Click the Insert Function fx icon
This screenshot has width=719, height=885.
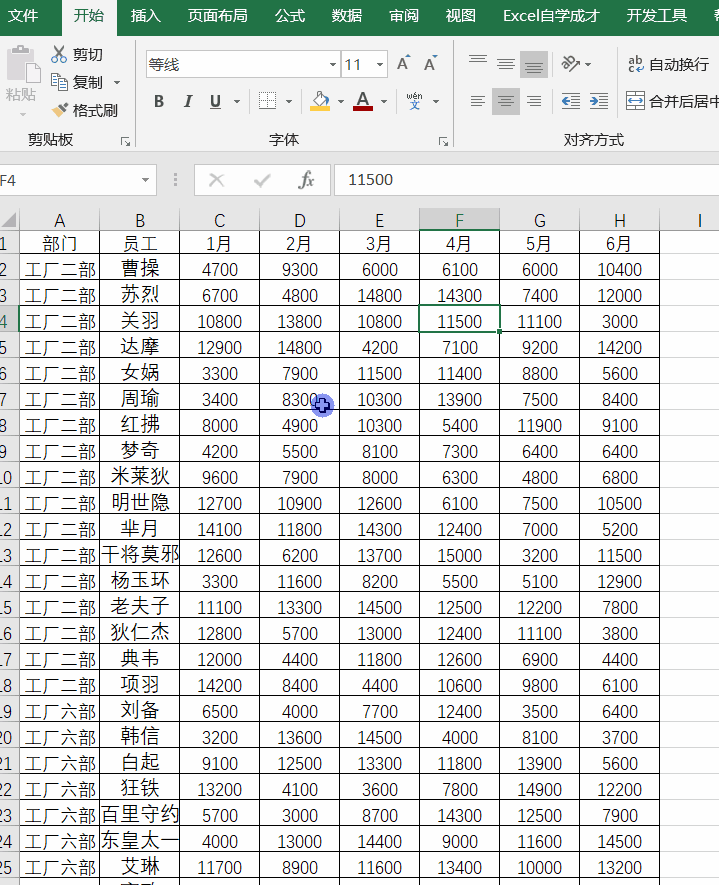pyautogui.click(x=306, y=180)
